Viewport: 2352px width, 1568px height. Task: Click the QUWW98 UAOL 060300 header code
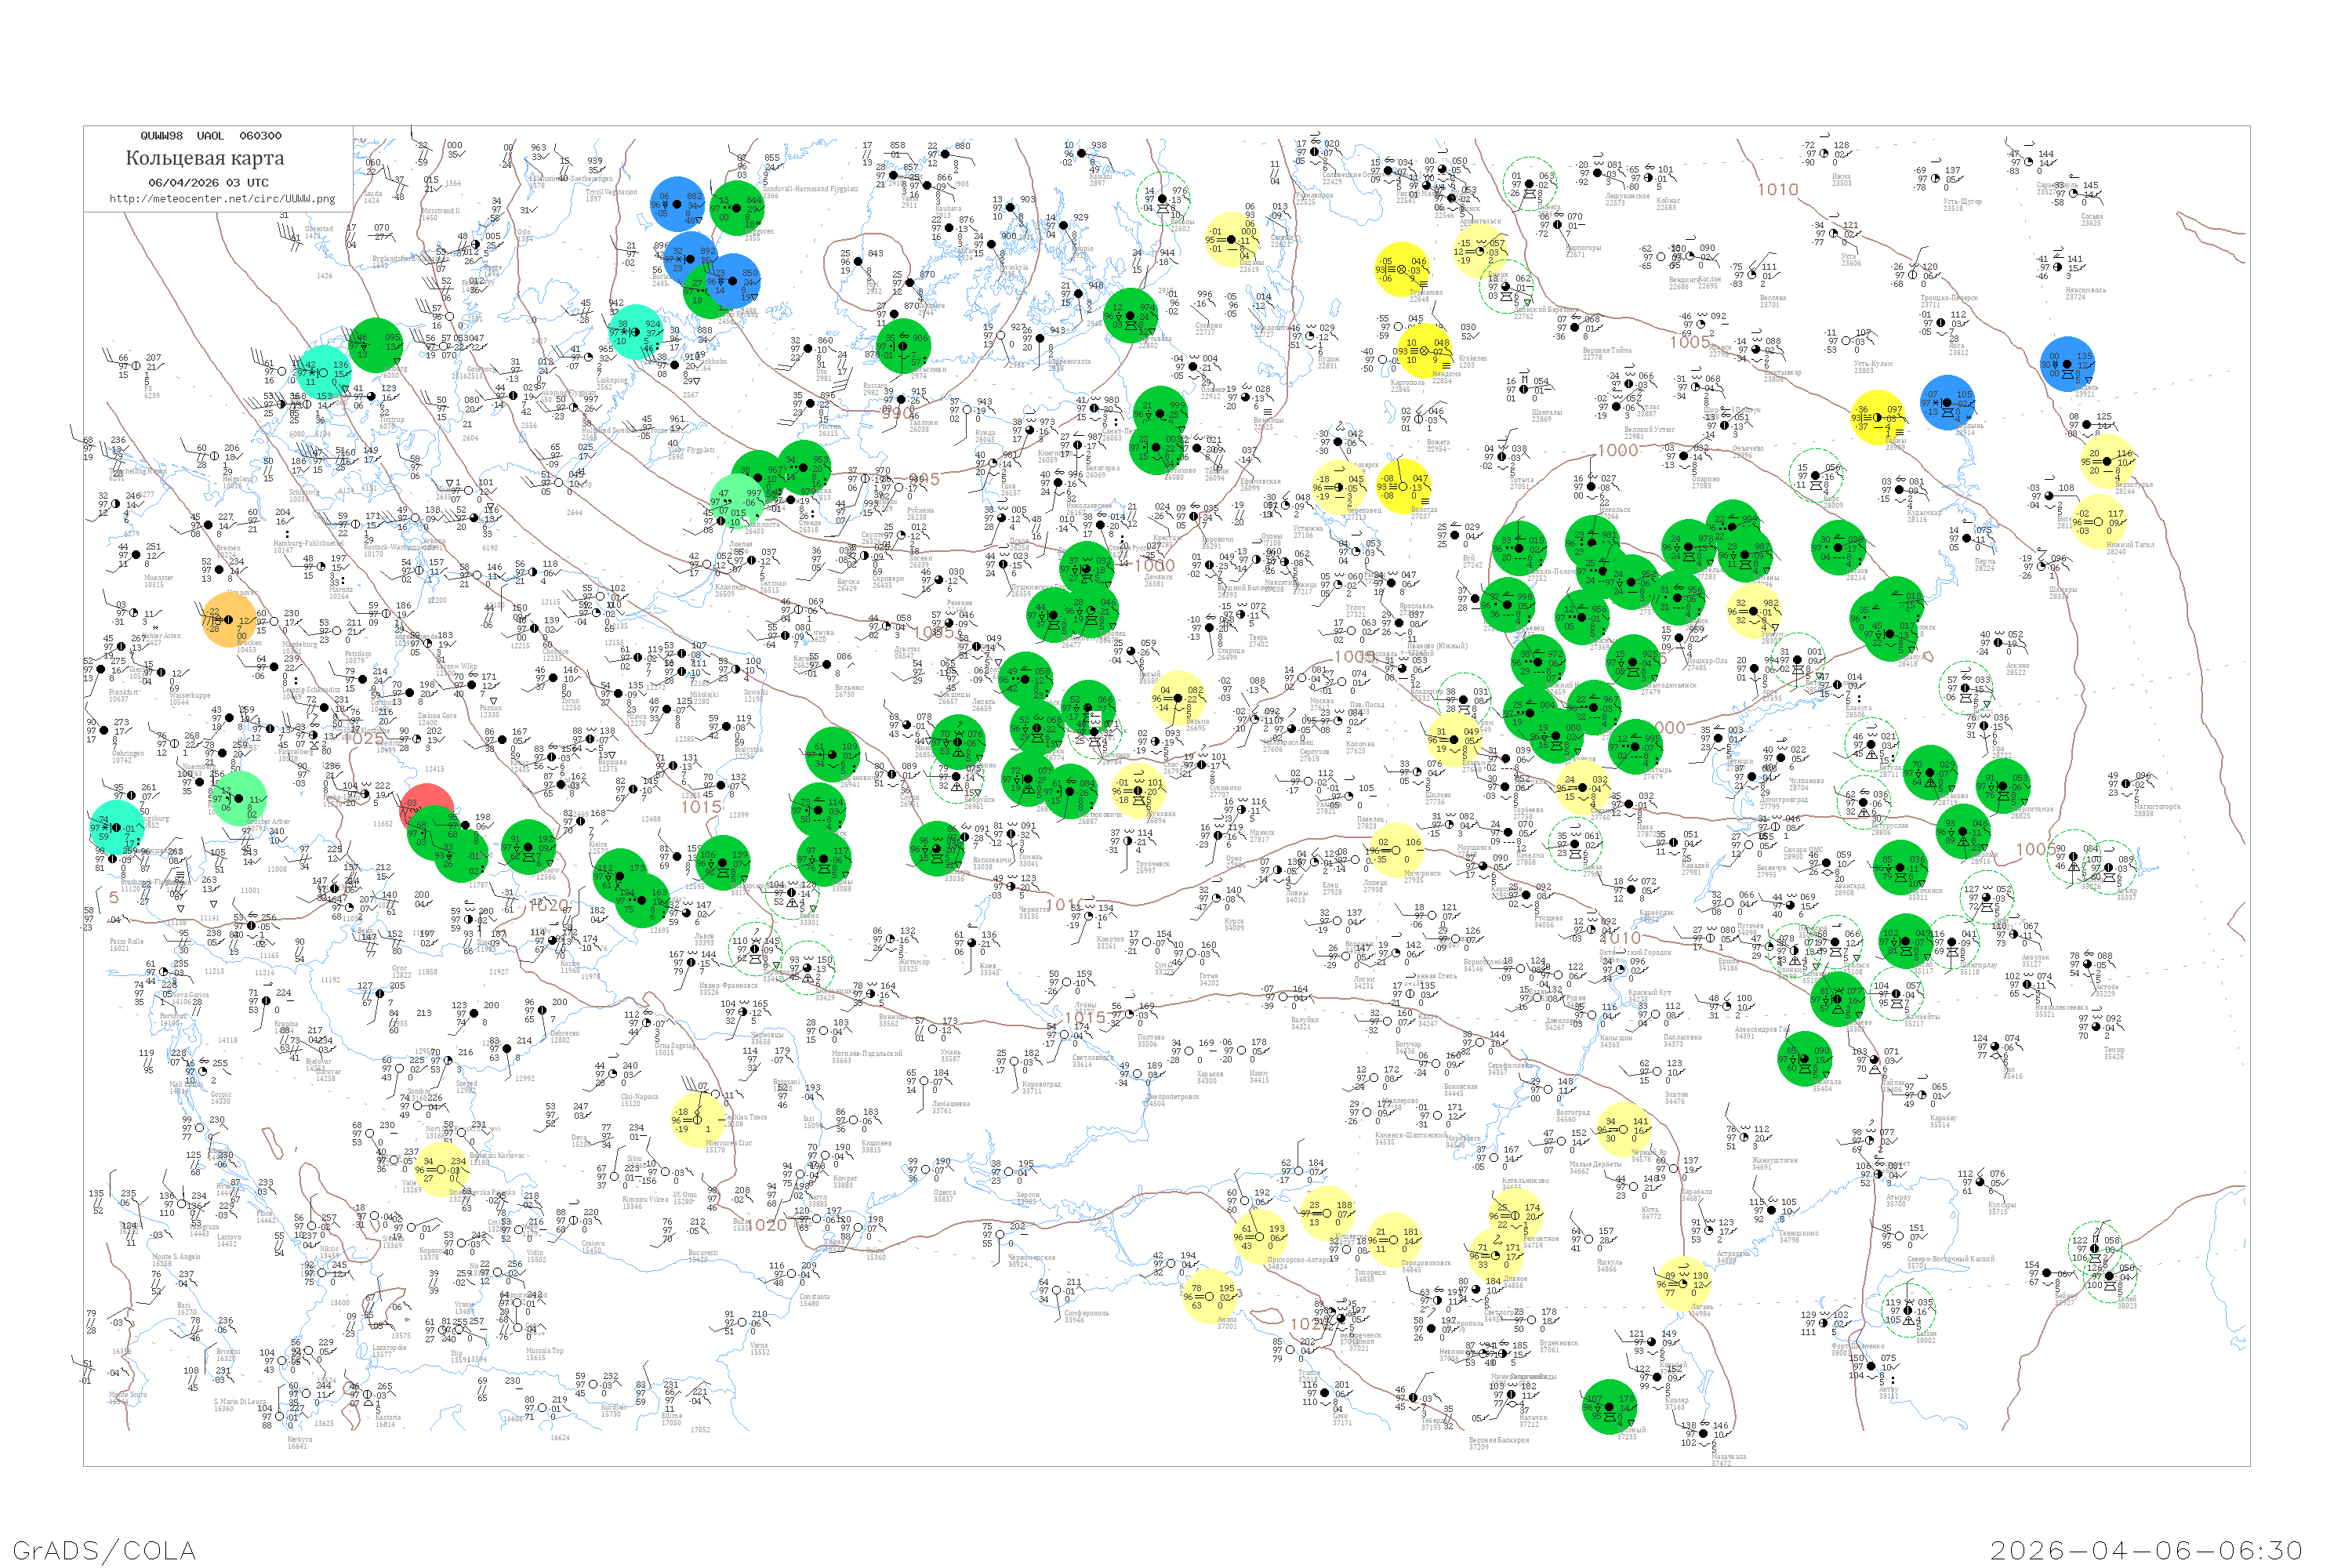click(x=210, y=136)
